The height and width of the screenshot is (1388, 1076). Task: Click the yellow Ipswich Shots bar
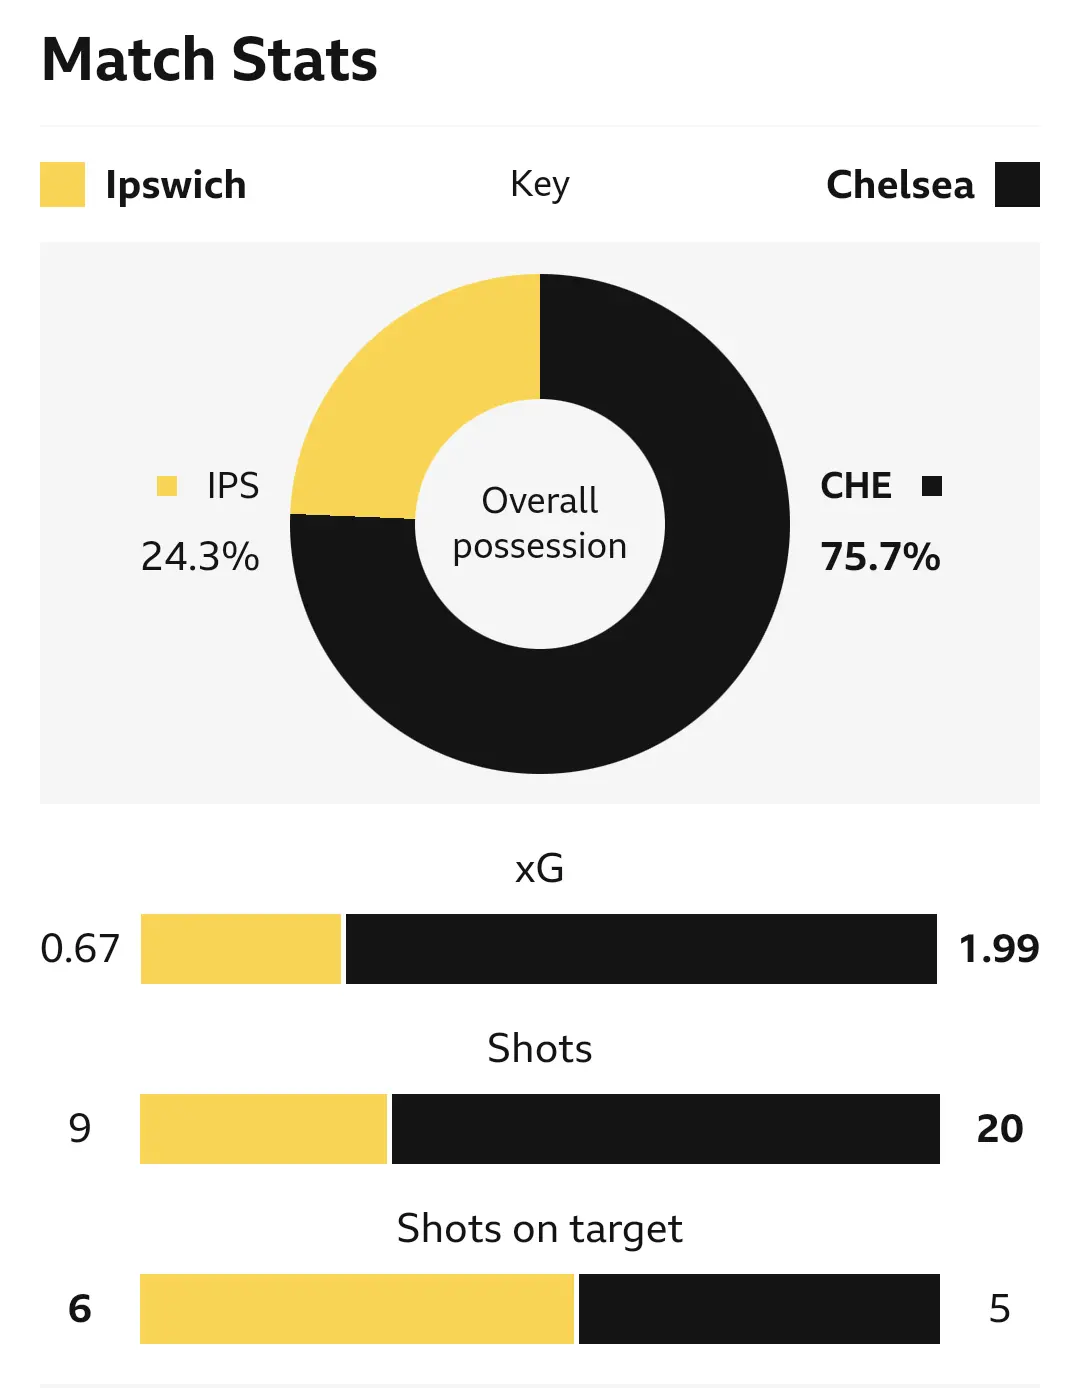pyautogui.click(x=263, y=1129)
